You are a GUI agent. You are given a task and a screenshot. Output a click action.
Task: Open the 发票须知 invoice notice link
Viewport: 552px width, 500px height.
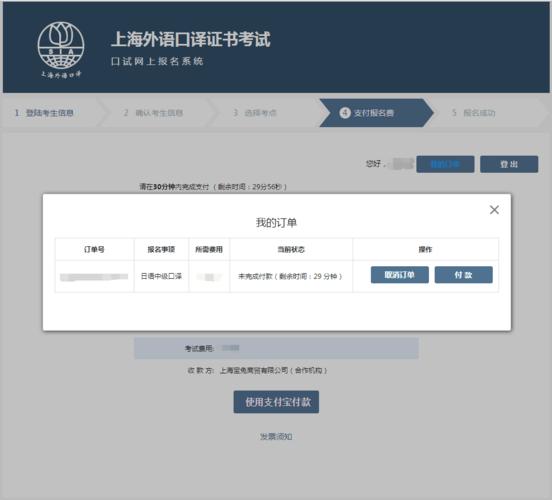tap(276, 437)
